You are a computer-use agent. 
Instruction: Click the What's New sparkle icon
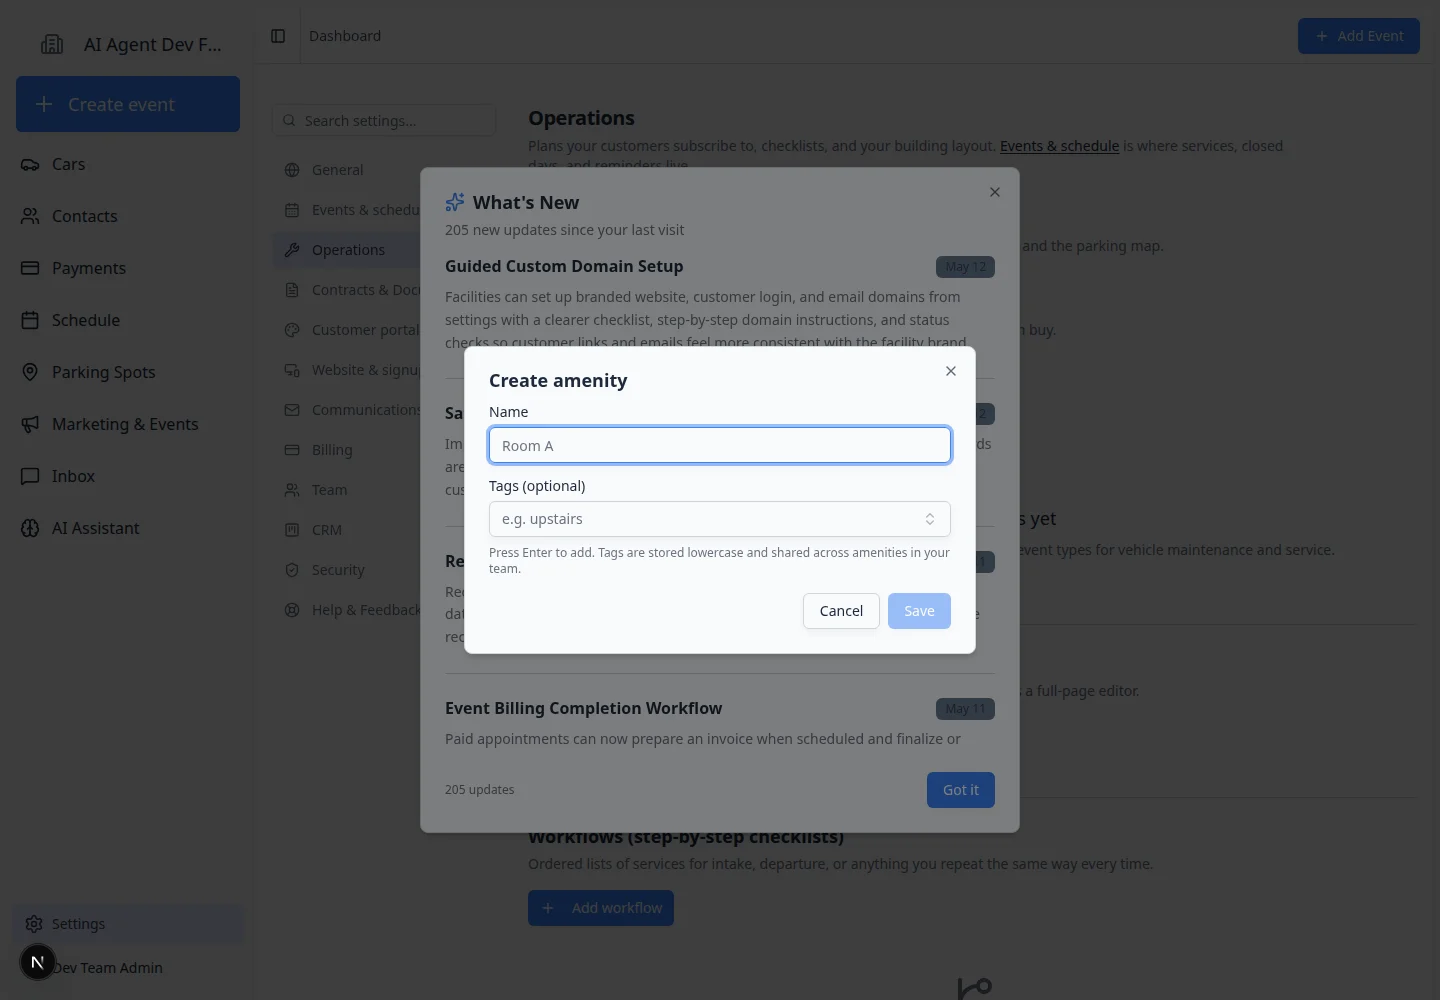(455, 202)
